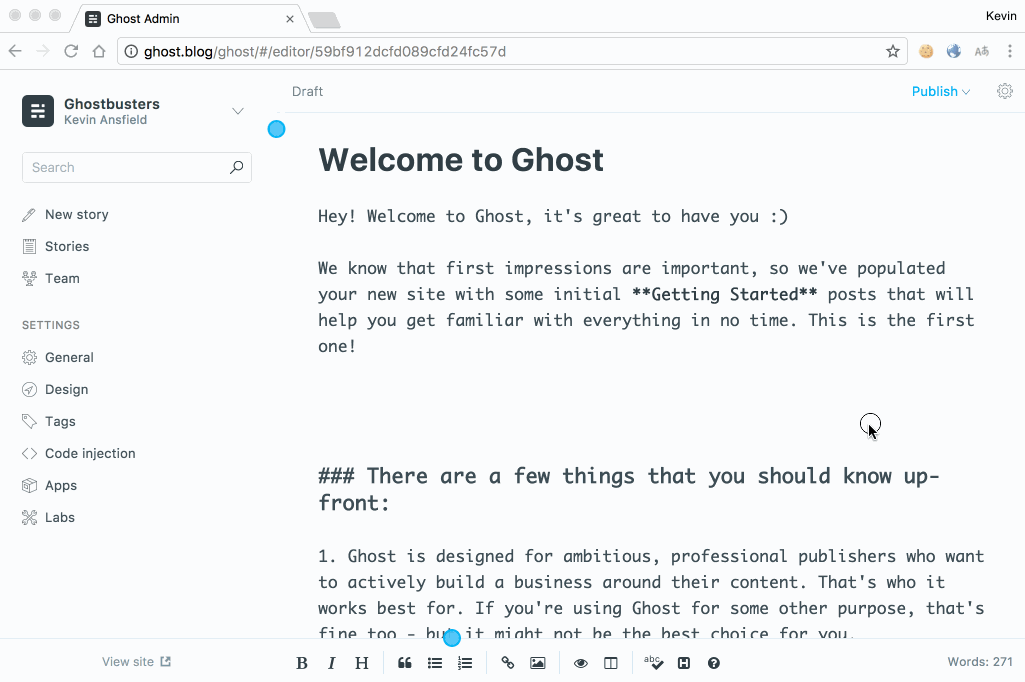
Task: Toggle bold formatting in editor toolbar
Action: click(x=301, y=663)
